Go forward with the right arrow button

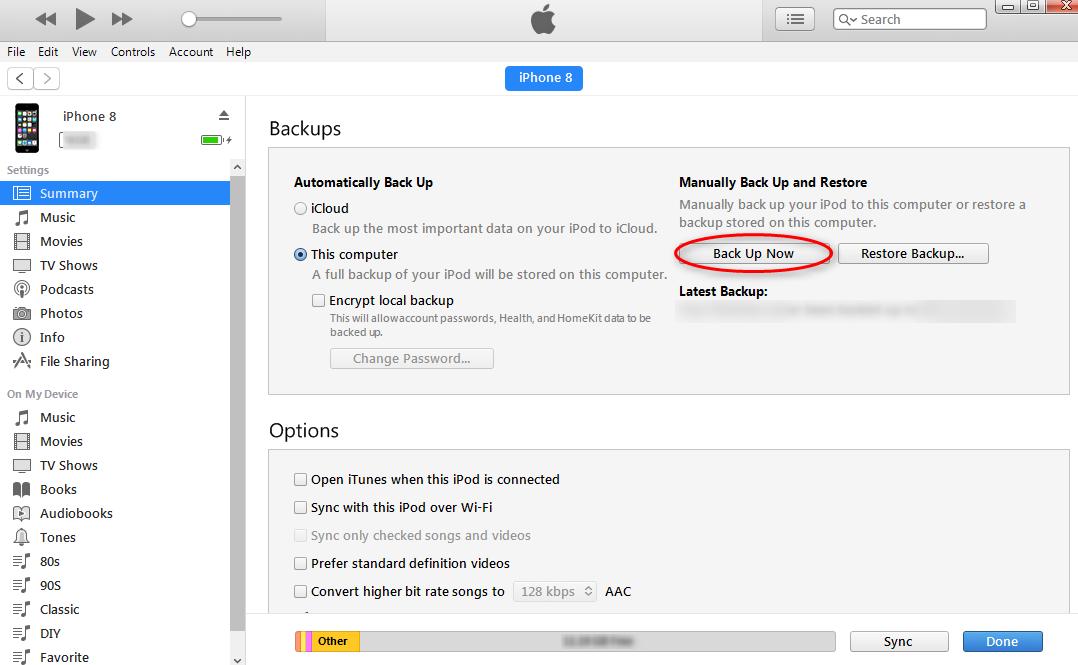(47, 78)
